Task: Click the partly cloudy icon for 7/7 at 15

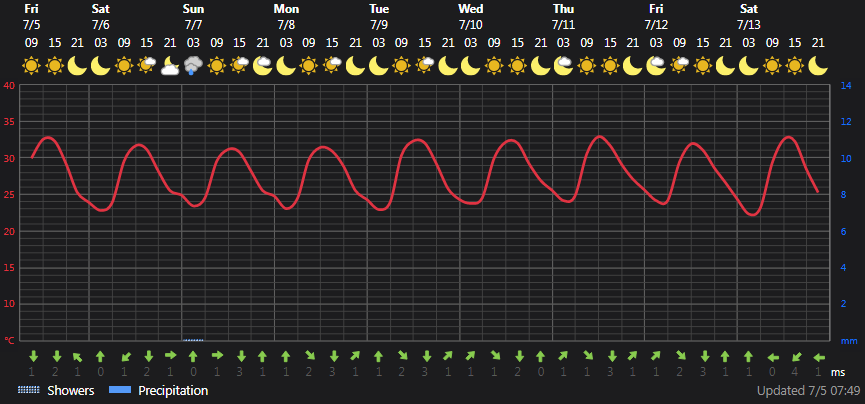Action: point(240,66)
